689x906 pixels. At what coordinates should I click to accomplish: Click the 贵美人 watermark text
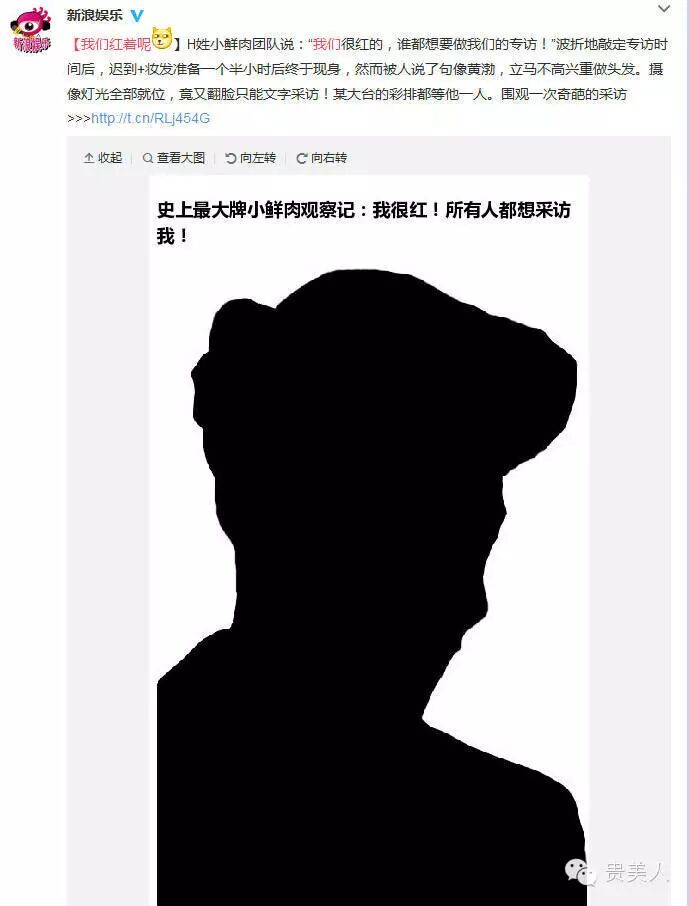(636, 872)
